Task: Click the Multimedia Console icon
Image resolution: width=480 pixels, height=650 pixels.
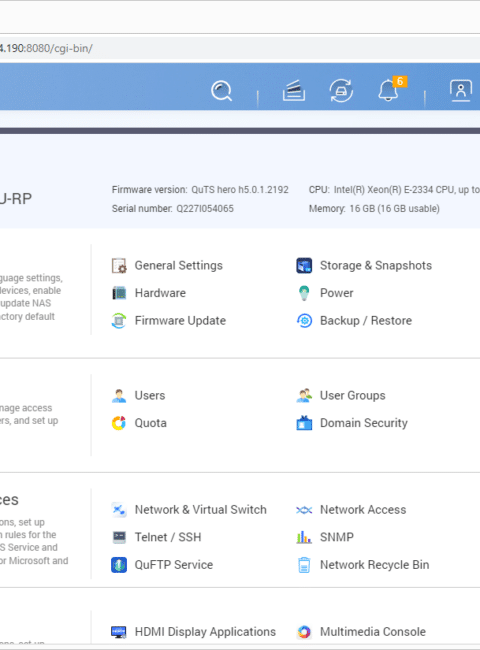Action: 304,632
